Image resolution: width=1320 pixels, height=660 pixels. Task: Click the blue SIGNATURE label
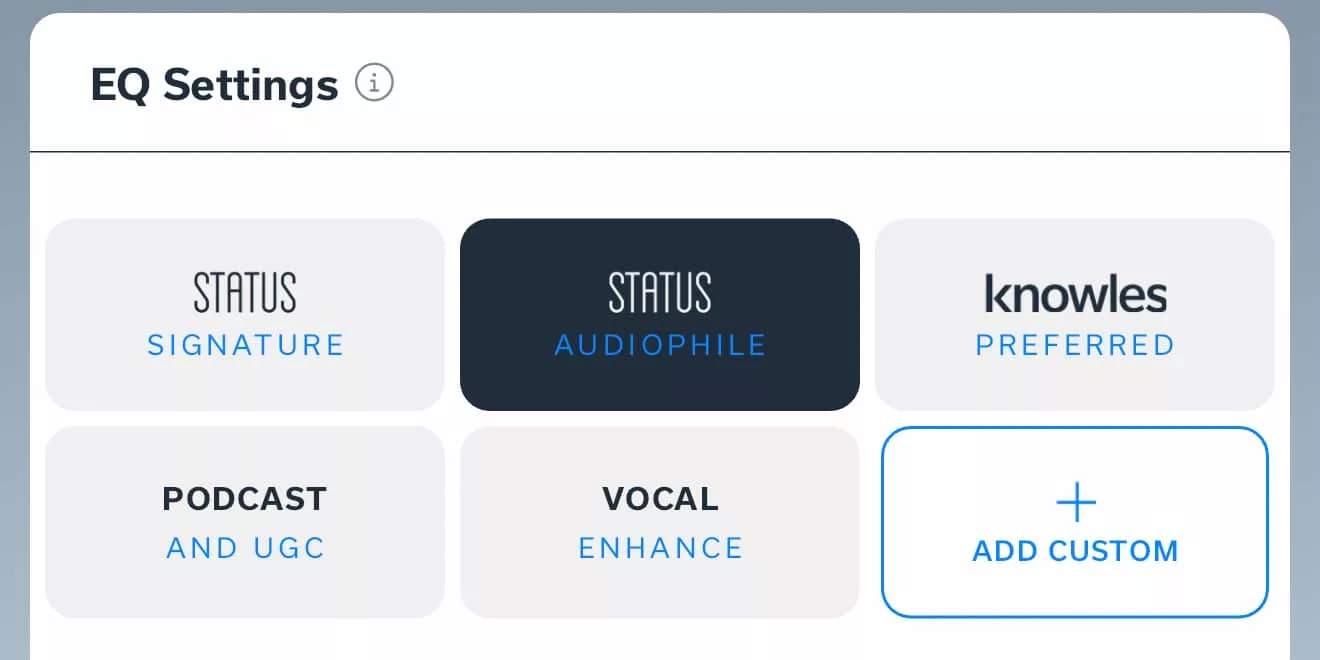[x=245, y=345]
